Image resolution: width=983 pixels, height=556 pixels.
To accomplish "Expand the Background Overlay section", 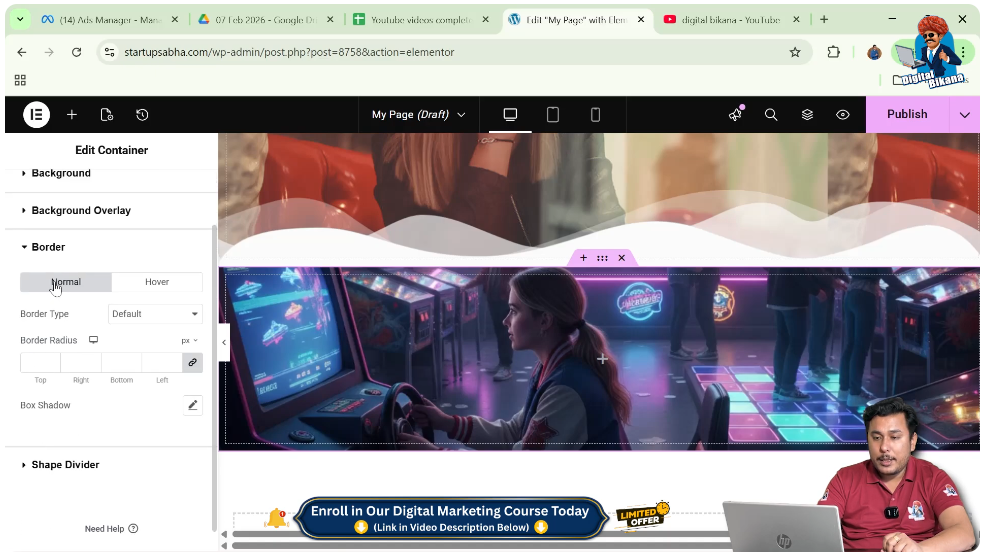I will [81, 211].
